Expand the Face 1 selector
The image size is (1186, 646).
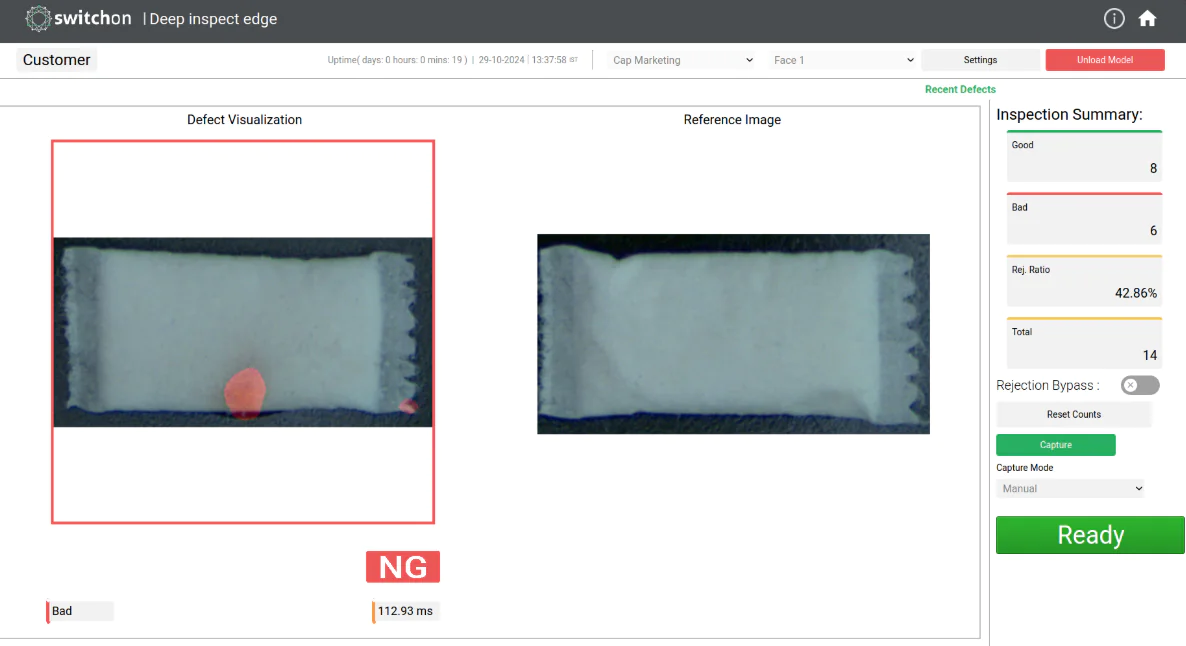click(843, 60)
